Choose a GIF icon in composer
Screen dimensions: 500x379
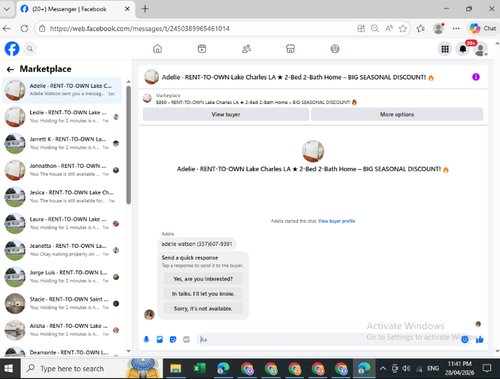tap(186, 340)
